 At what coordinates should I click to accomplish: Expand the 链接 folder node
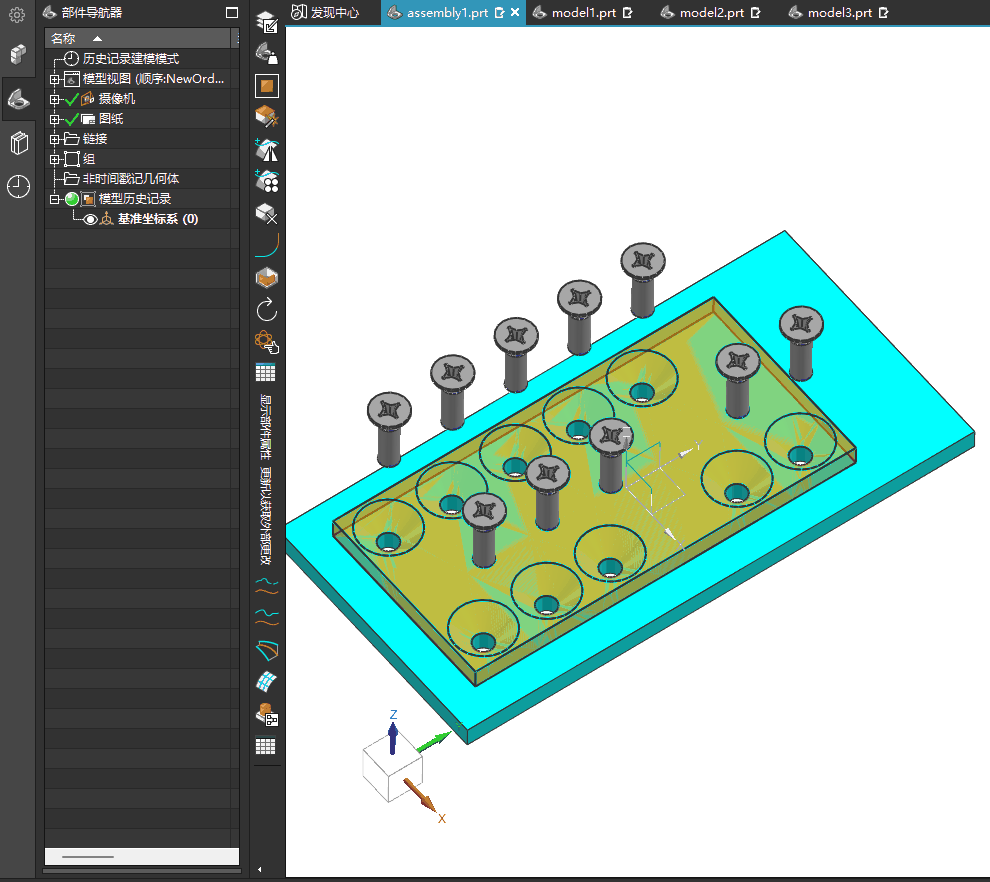[54, 139]
